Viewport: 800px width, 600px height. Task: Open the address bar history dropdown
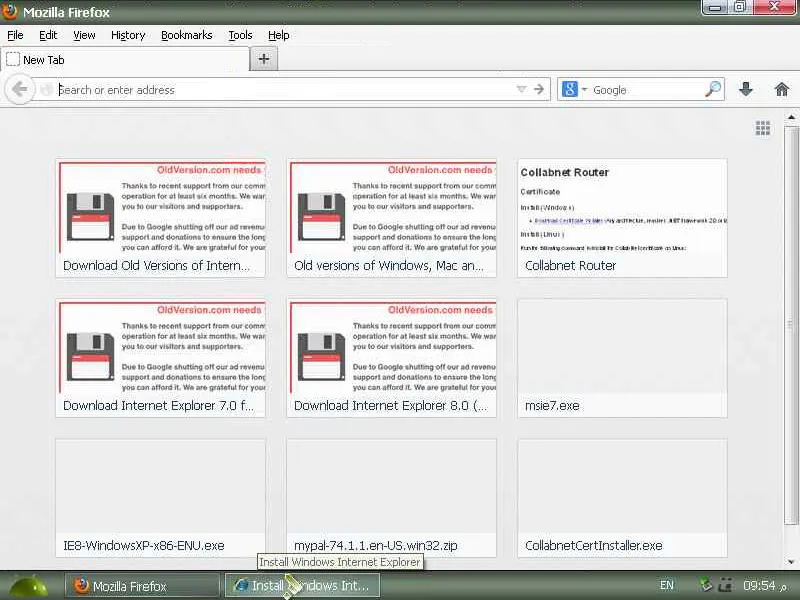pos(521,89)
